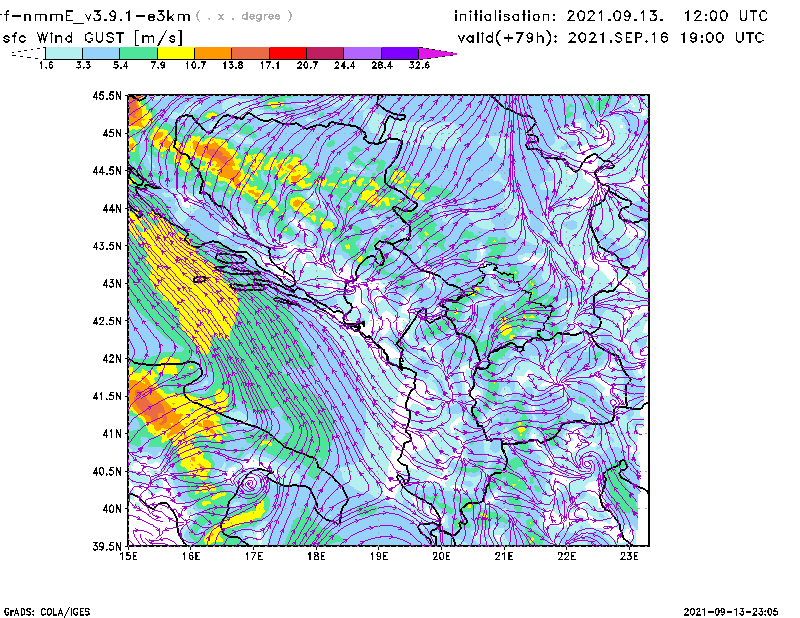Click the "41.5N" latitude label
This screenshot has width=800, height=618.
click(107, 396)
